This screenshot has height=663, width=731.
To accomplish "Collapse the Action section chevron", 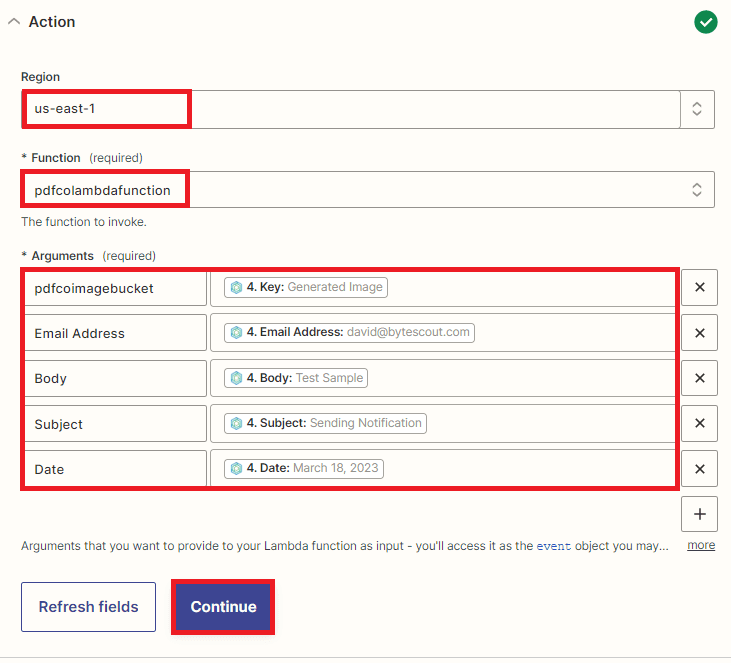I will [x=14, y=22].
